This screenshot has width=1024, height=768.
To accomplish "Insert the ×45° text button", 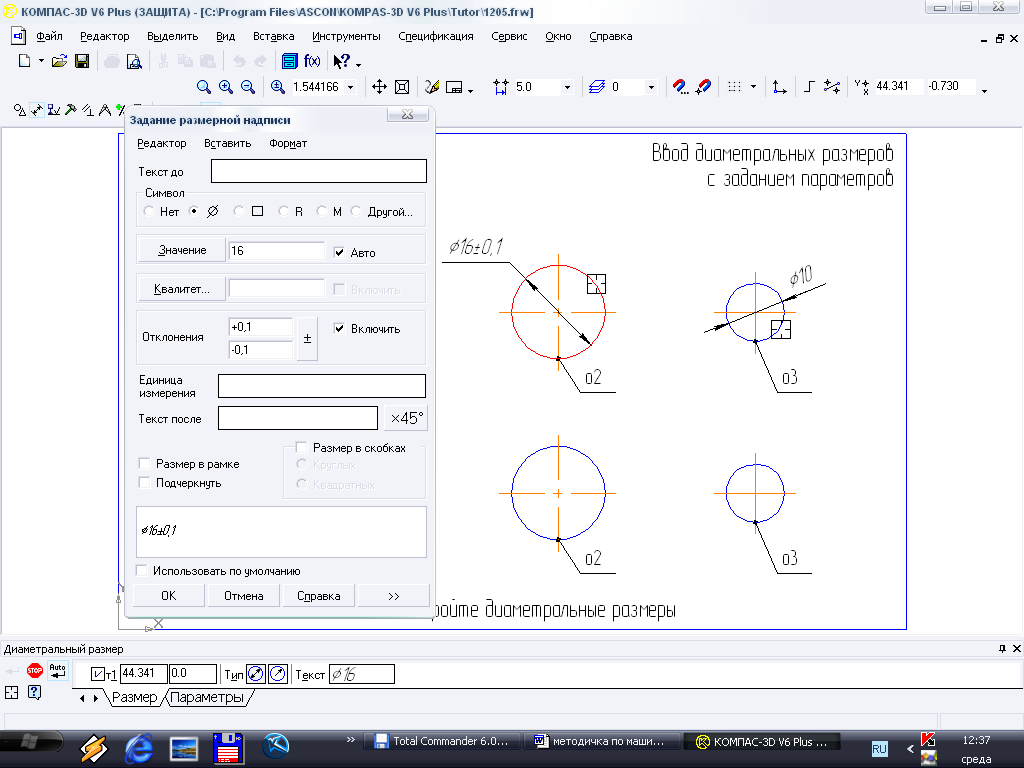I will pyautogui.click(x=406, y=418).
